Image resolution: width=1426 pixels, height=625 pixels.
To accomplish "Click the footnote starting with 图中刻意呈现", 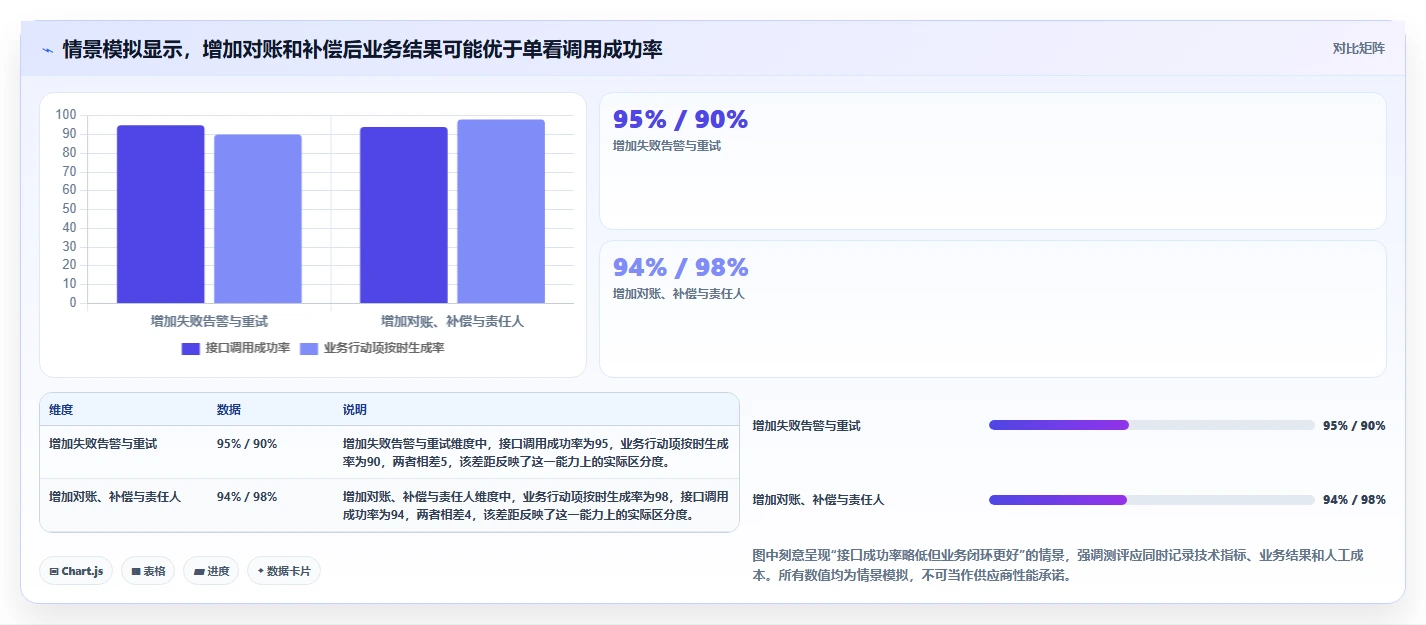I will 1059,565.
